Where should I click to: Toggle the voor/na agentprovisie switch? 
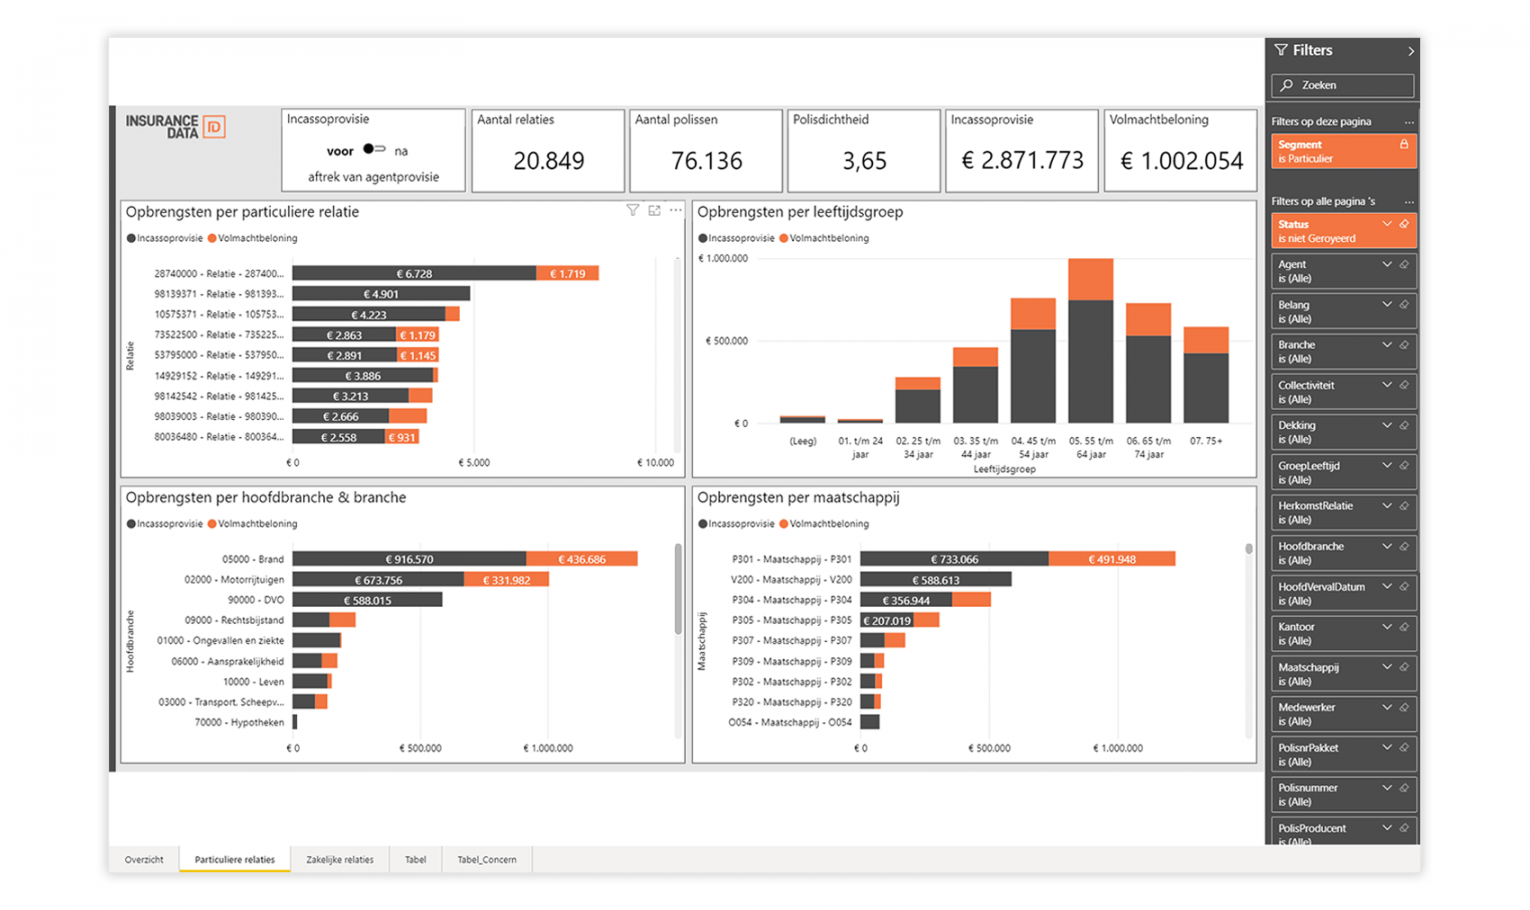[x=374, y=149]
